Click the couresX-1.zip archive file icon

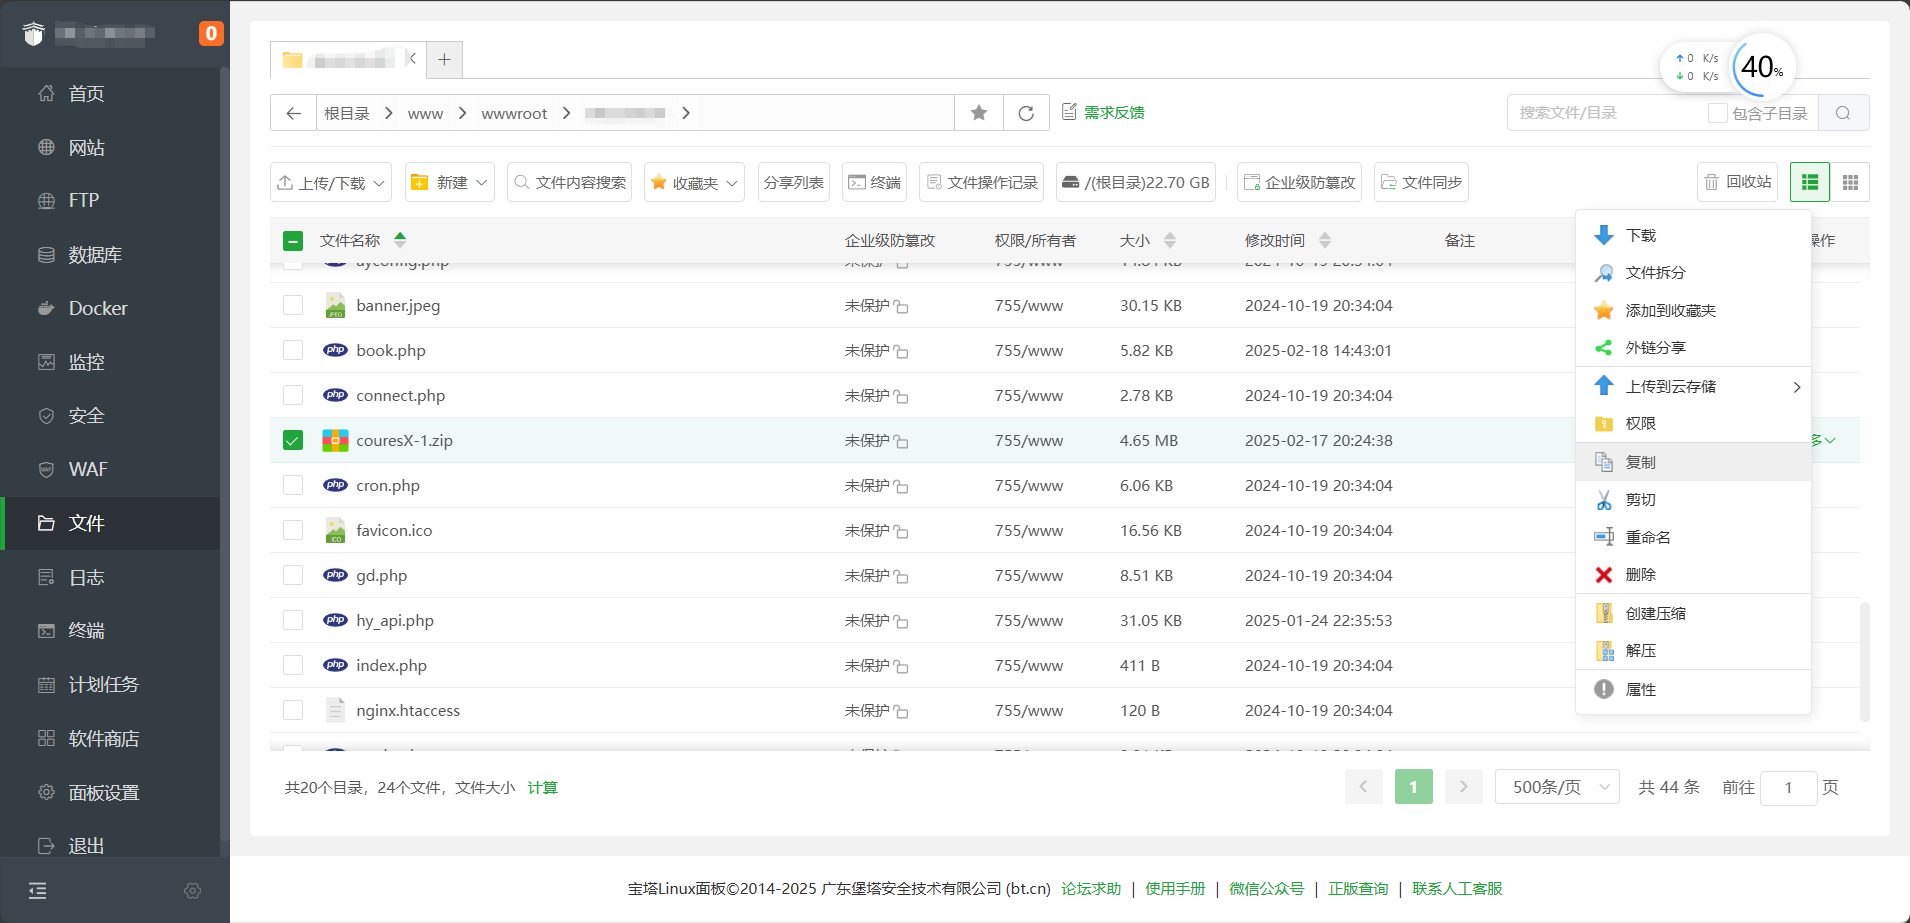pos(335,440)
